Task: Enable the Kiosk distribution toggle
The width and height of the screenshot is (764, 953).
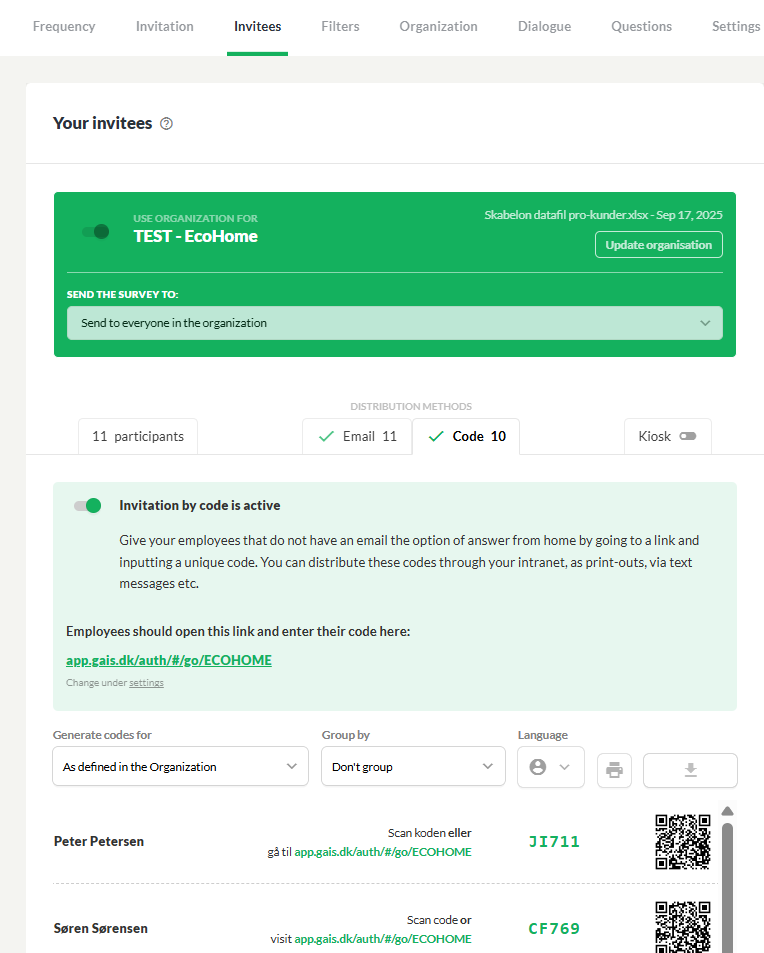Action: point(688,436)
